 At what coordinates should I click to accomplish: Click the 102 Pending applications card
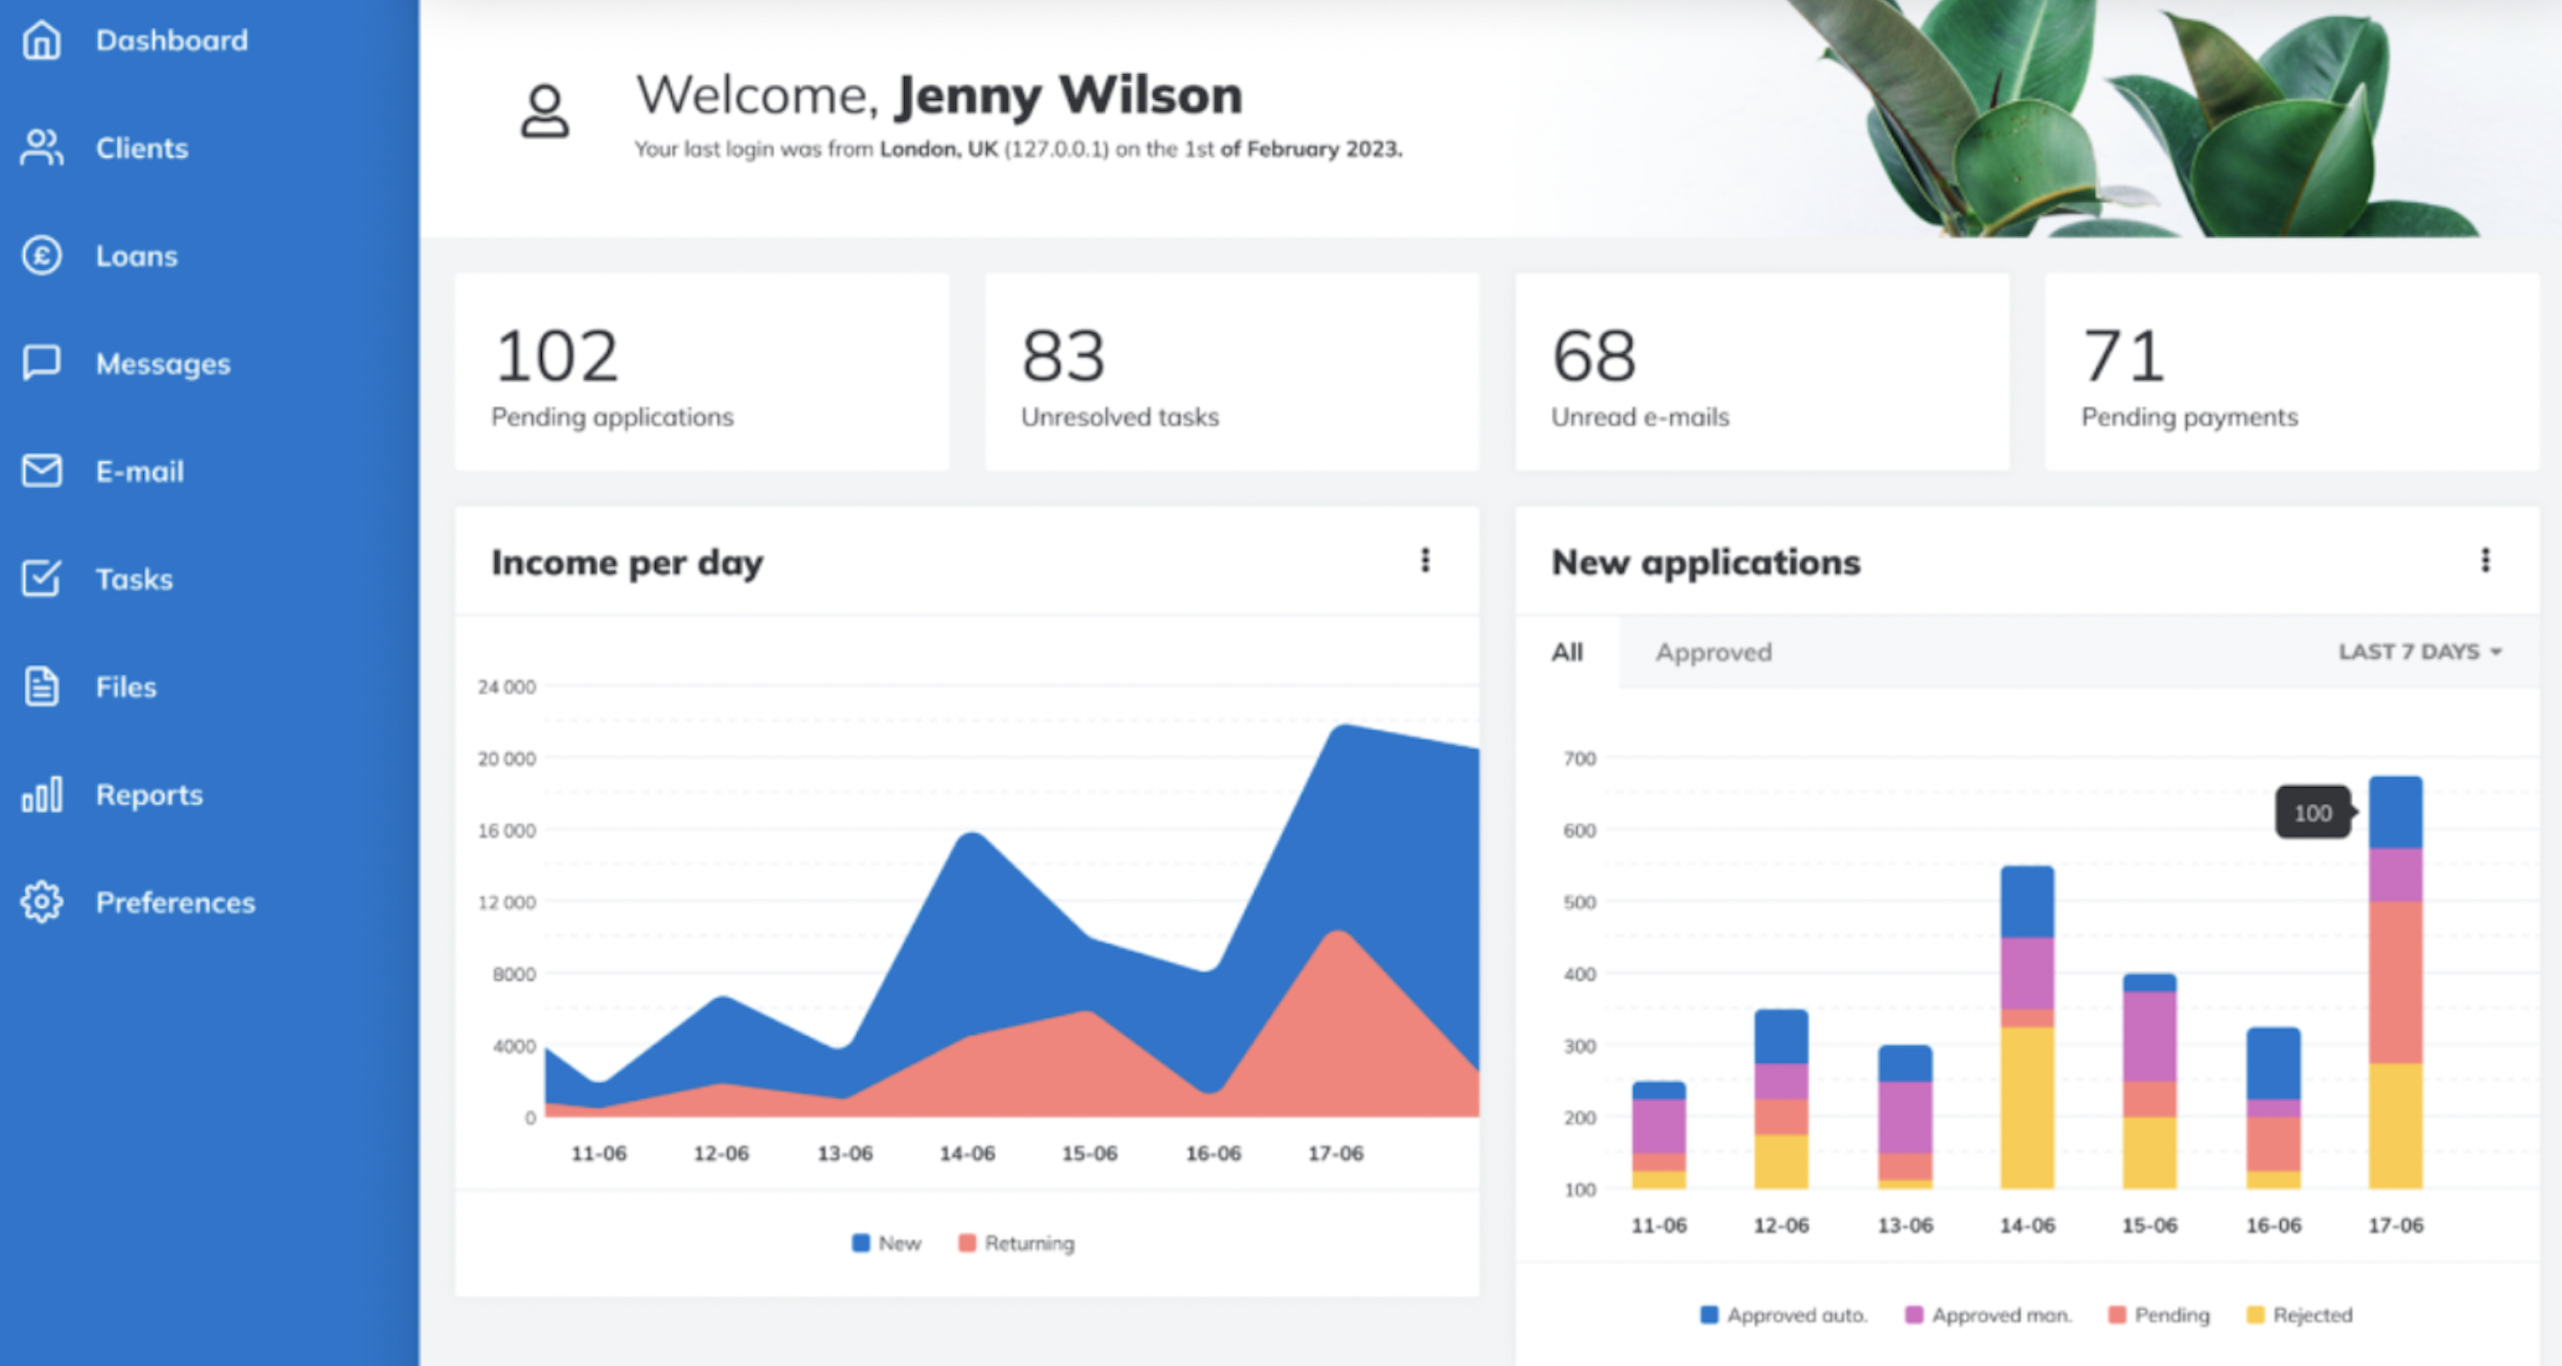[x=702, y=373]
